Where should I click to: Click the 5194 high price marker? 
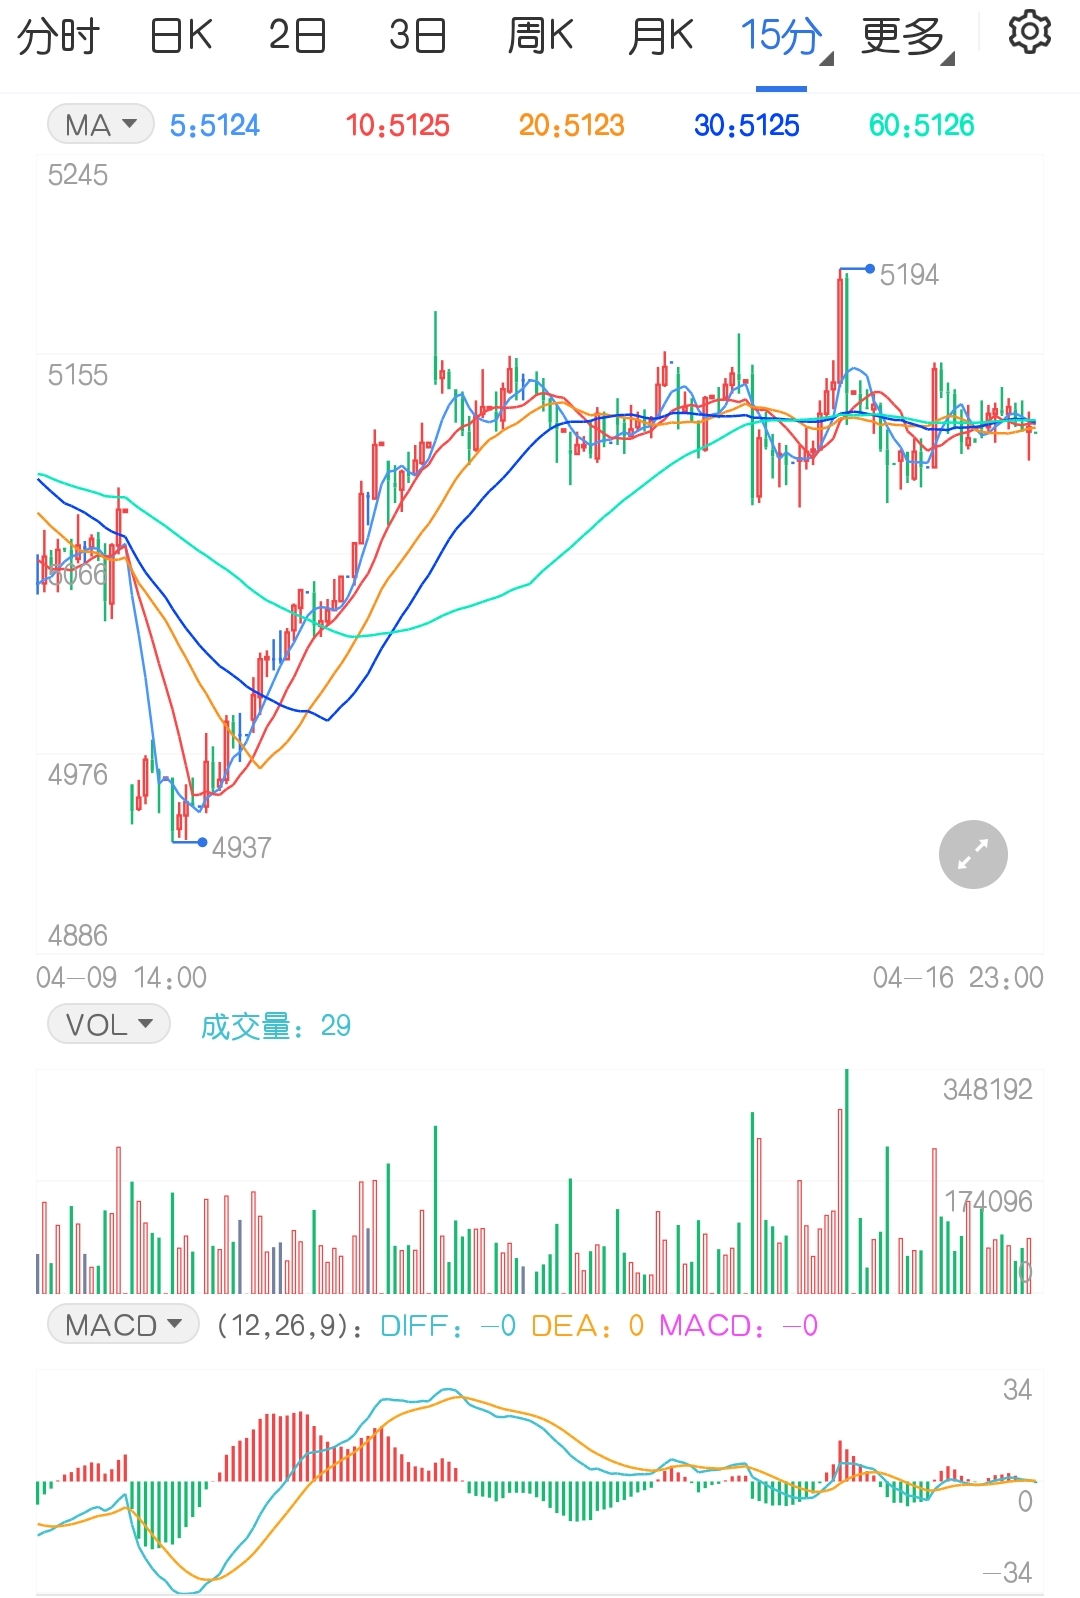coord(908,275)
